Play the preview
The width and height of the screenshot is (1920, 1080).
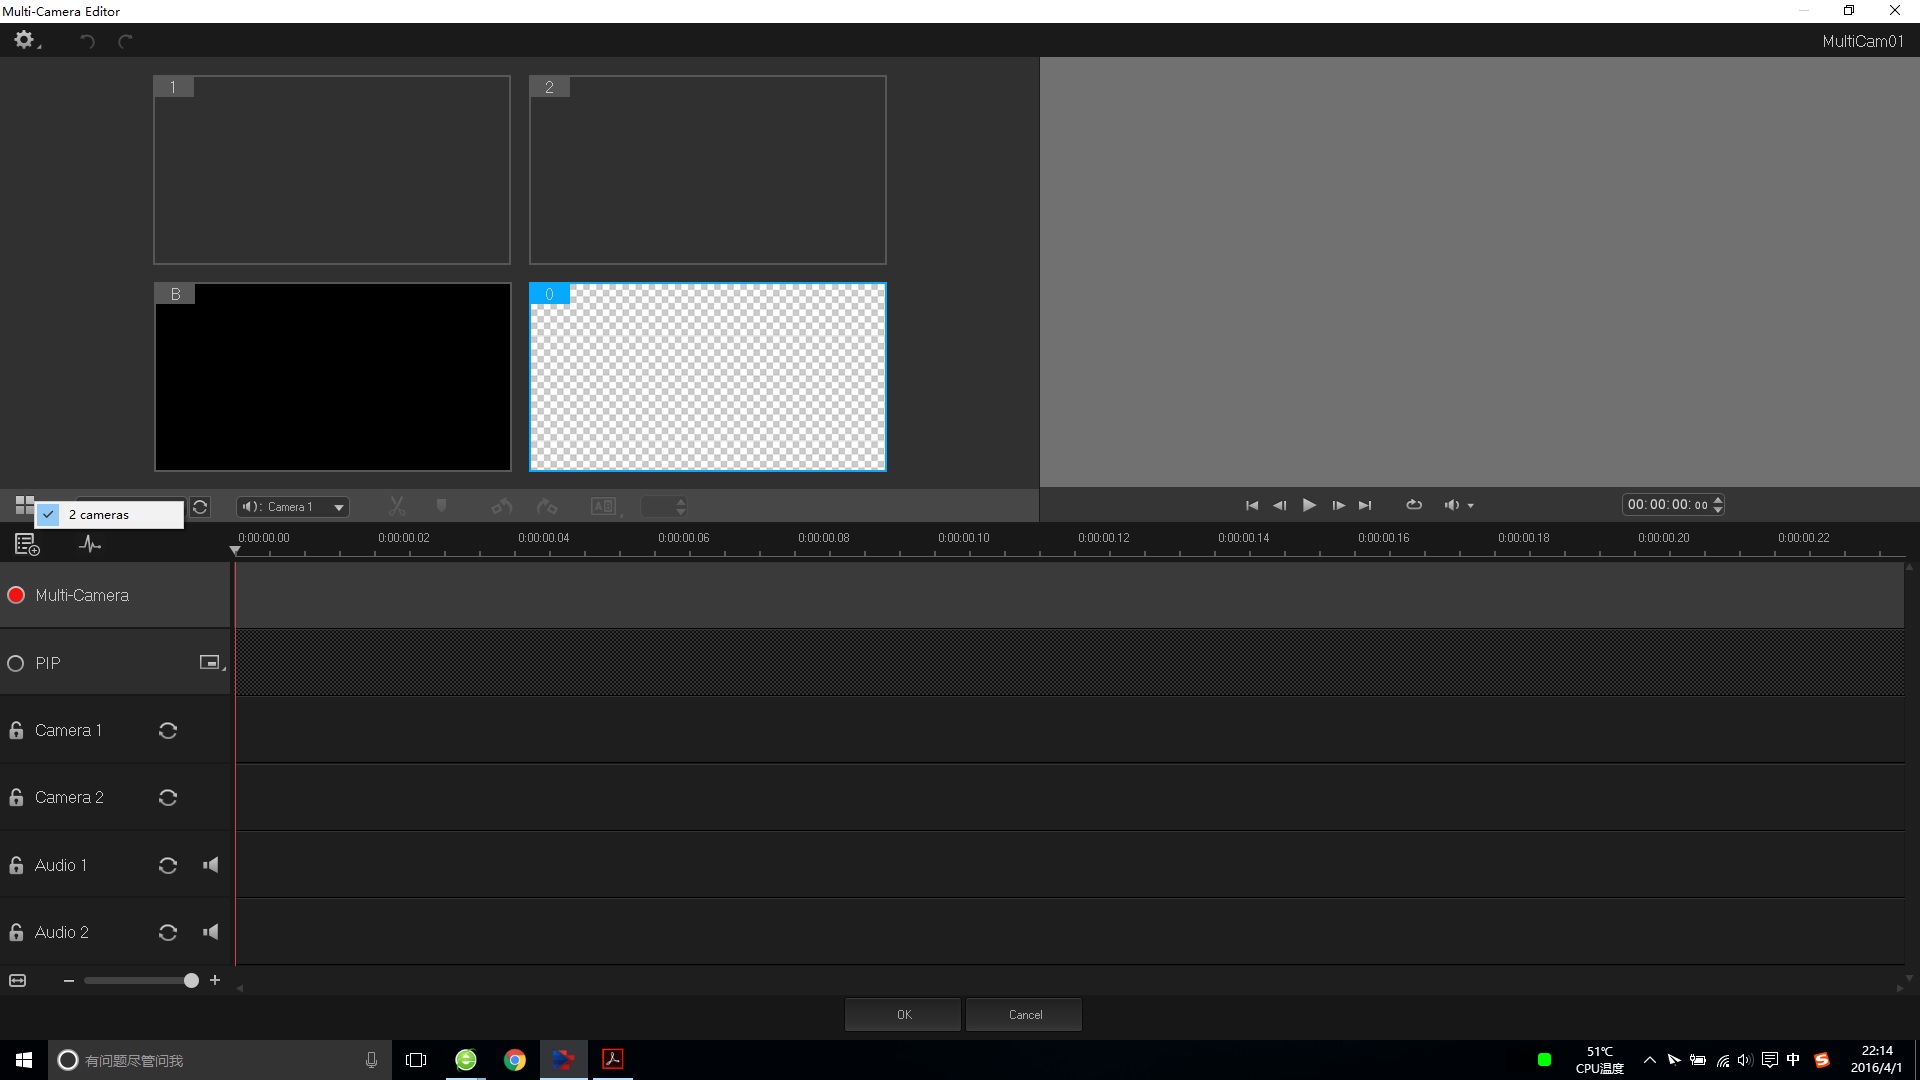(x=1309, y=505)
